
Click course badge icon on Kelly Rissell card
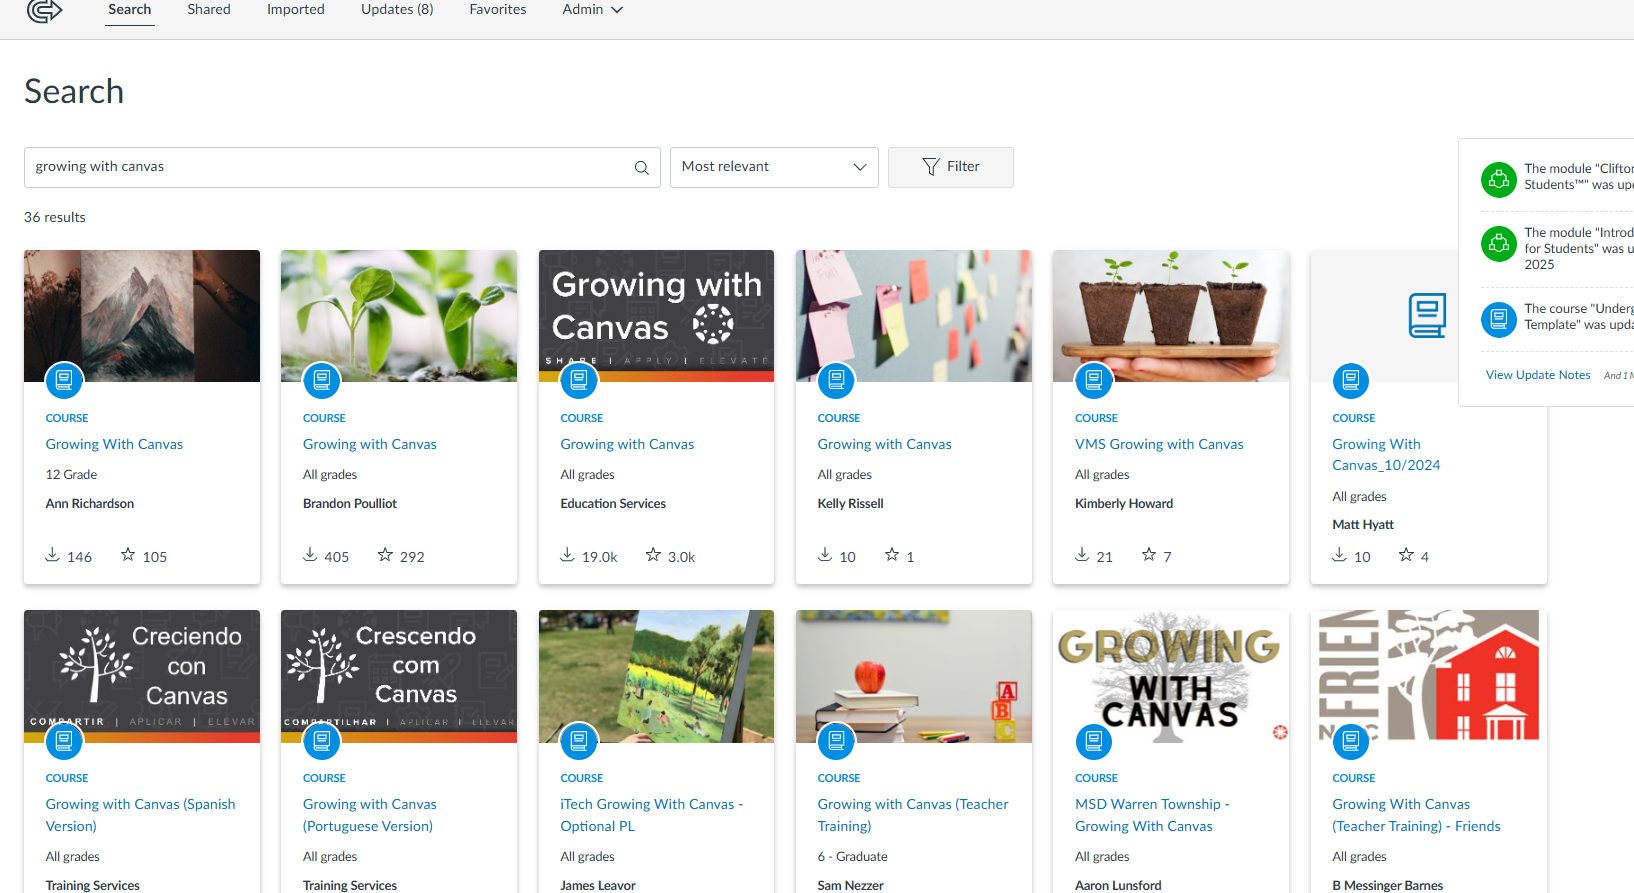(836, 380)
